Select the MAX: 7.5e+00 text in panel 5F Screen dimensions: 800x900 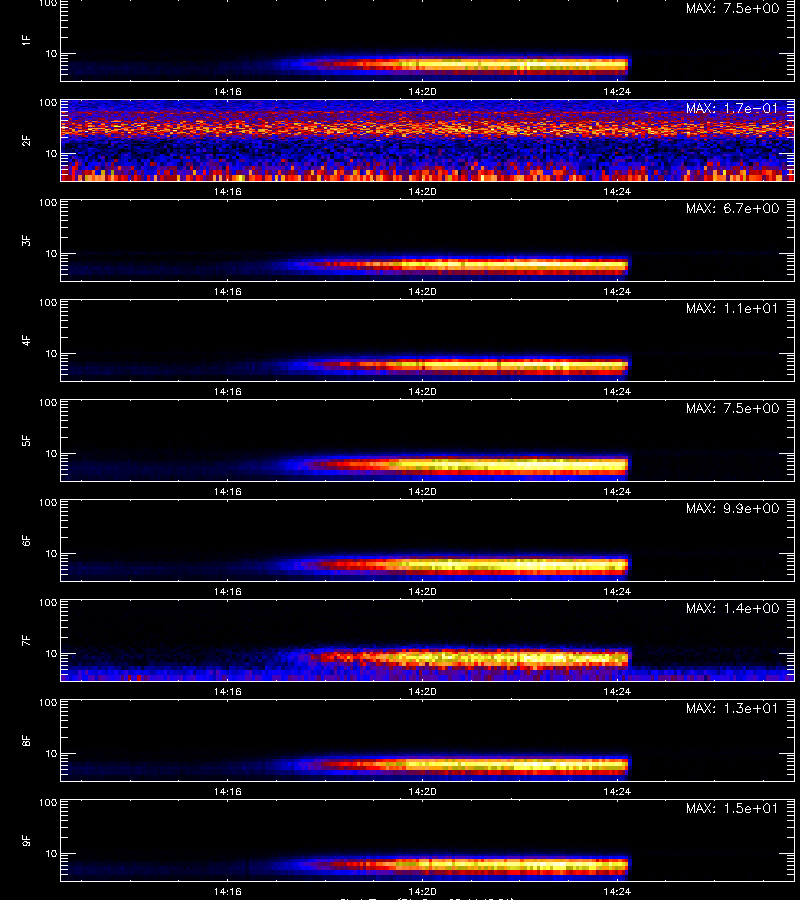pos(733,408)
